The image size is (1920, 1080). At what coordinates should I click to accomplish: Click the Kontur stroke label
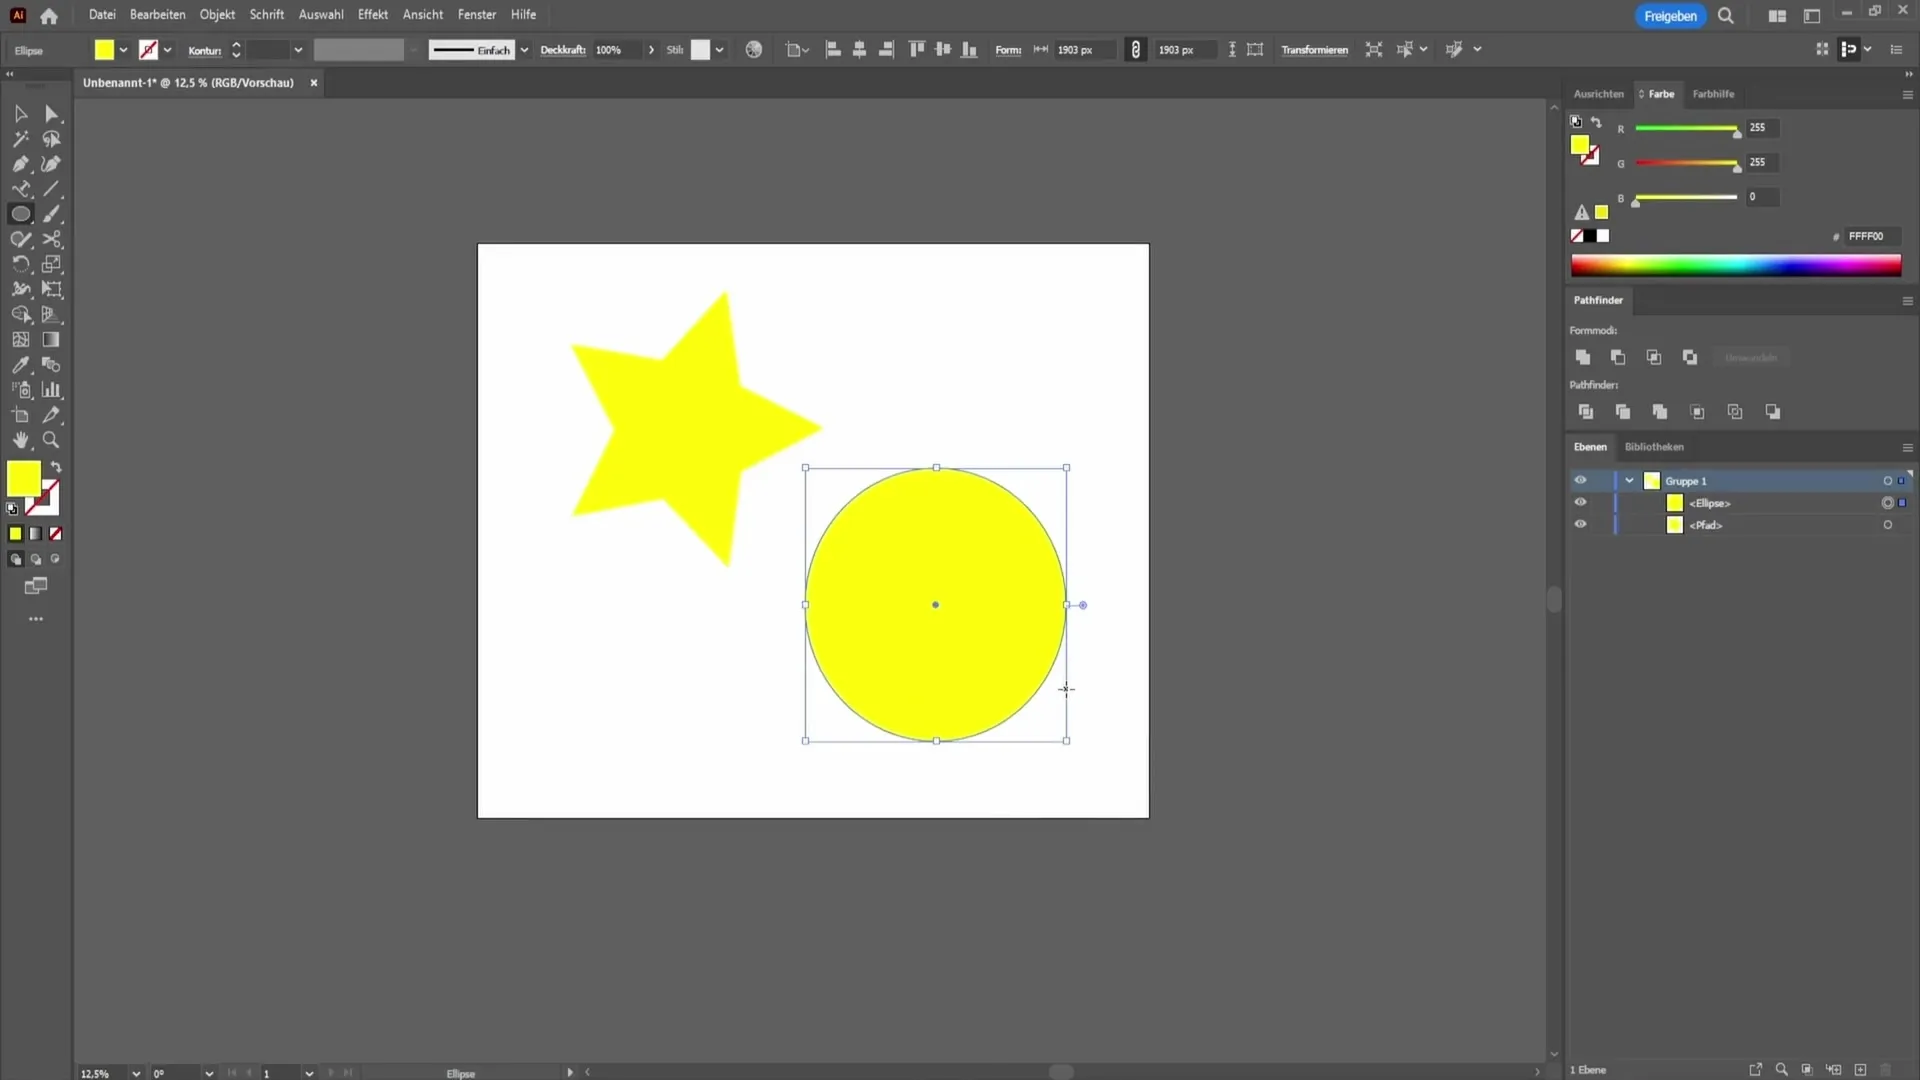(x=205, y=50)
